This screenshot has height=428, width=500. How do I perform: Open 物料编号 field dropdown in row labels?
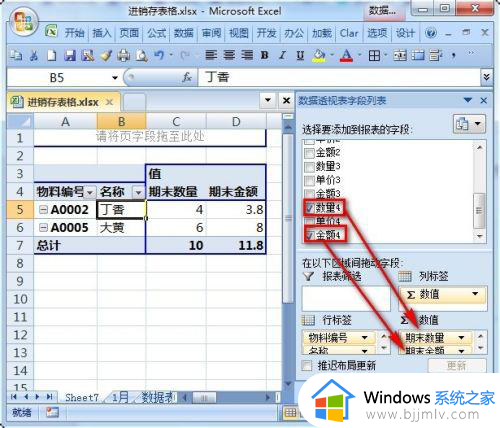click(x=365, y=338)
